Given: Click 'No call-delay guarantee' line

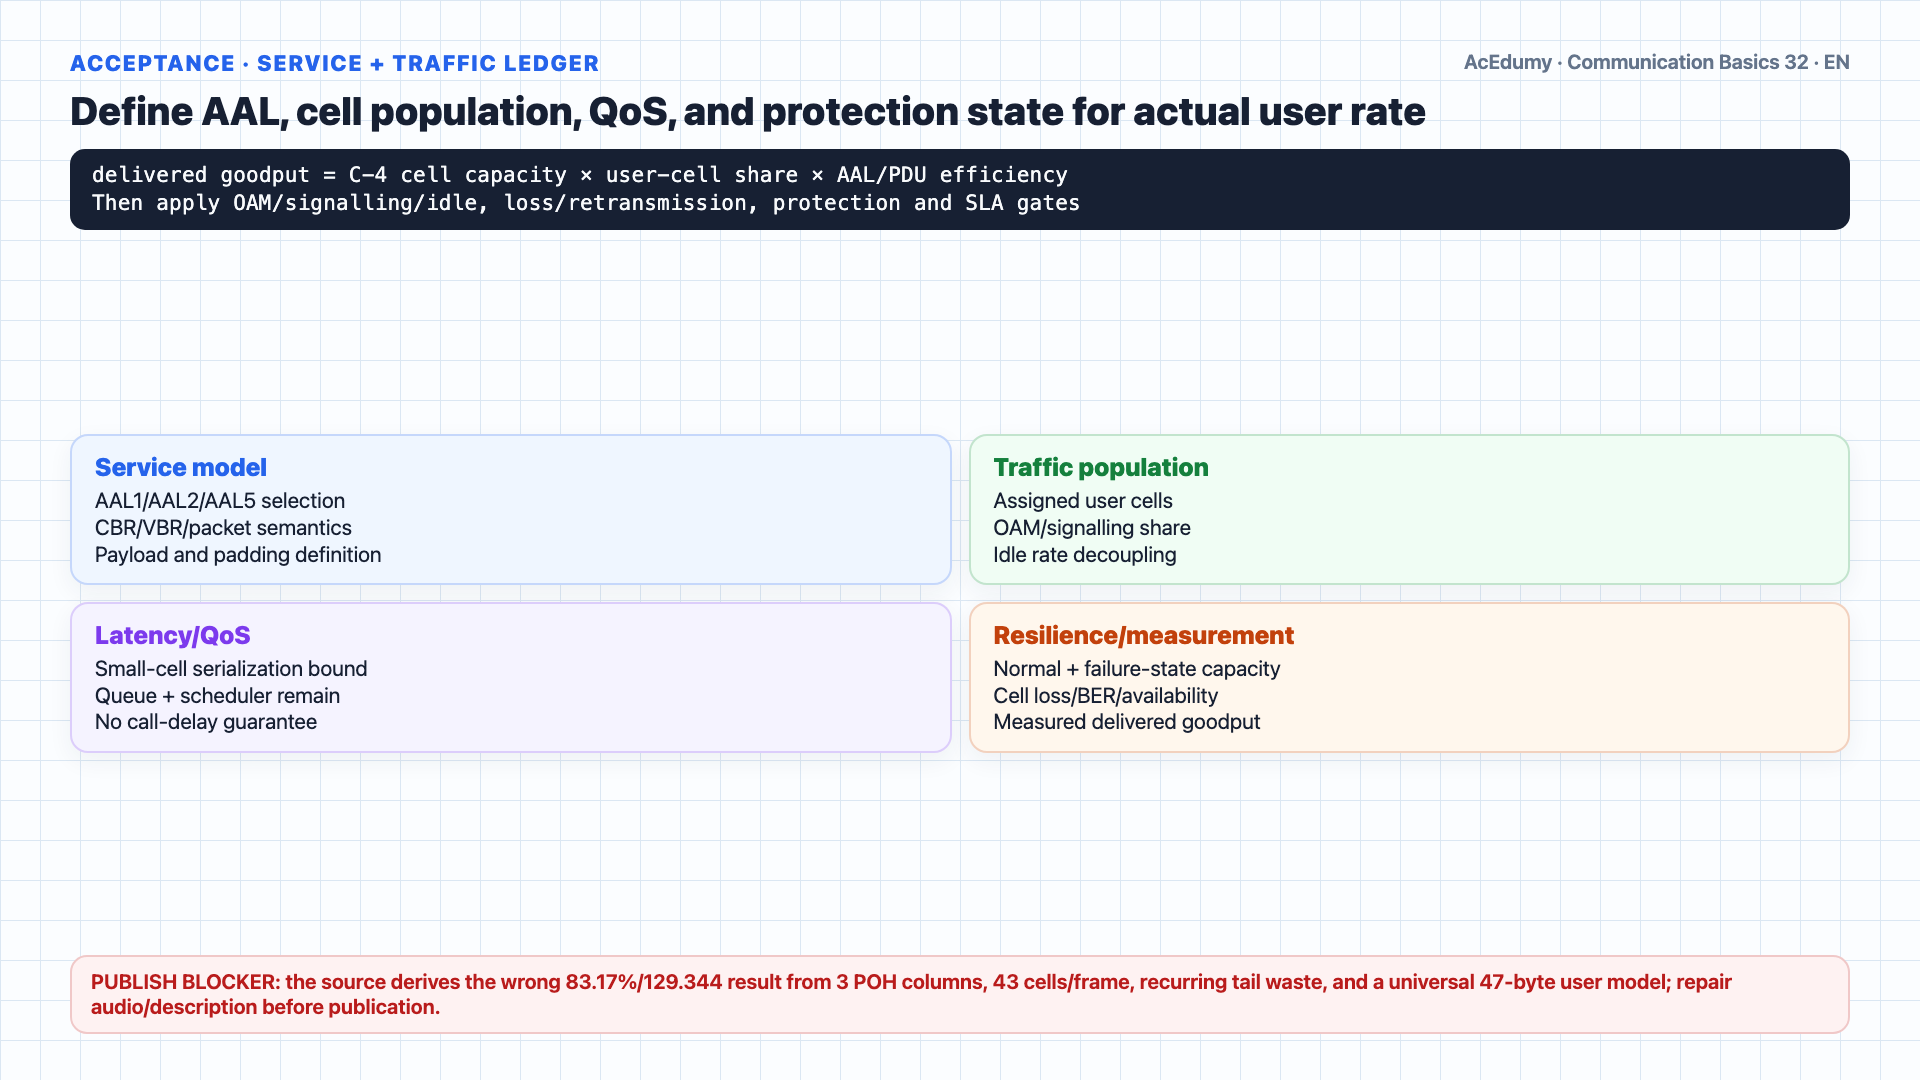Looking at the screenshot, I should [x=206, y=721].
